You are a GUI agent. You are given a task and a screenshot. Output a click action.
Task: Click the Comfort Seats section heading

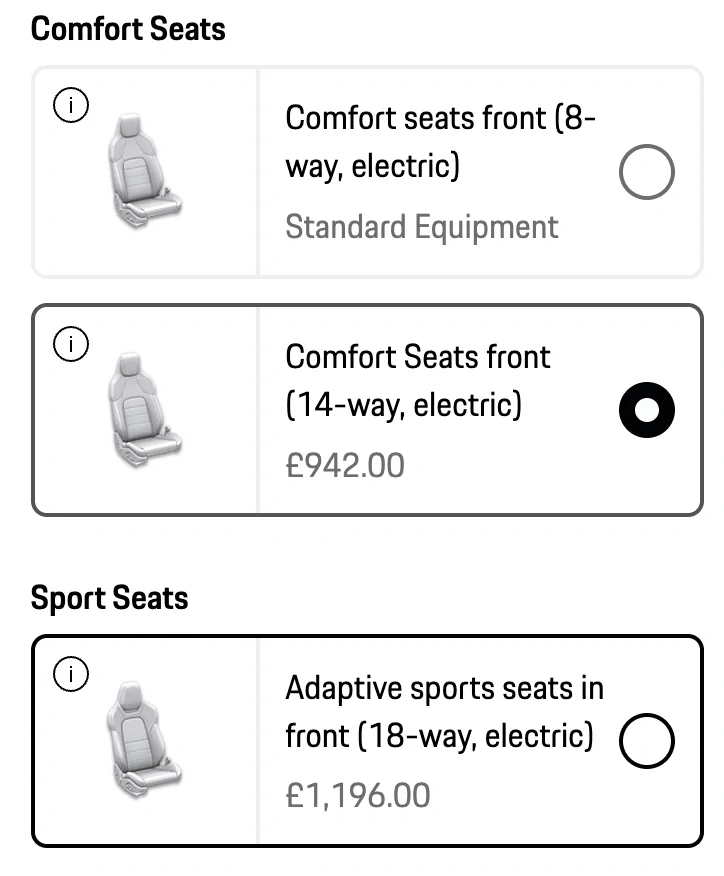(127, 29)
